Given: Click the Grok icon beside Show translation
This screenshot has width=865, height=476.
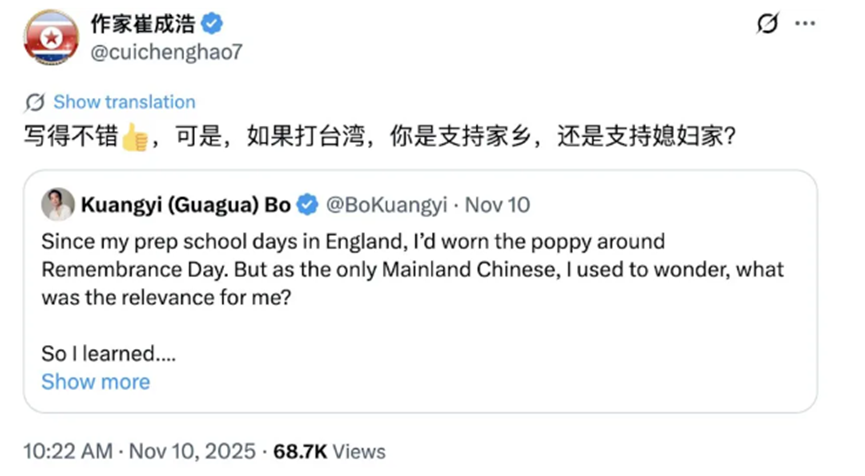Looking at the screenshot, I should (x=35, y=102).
